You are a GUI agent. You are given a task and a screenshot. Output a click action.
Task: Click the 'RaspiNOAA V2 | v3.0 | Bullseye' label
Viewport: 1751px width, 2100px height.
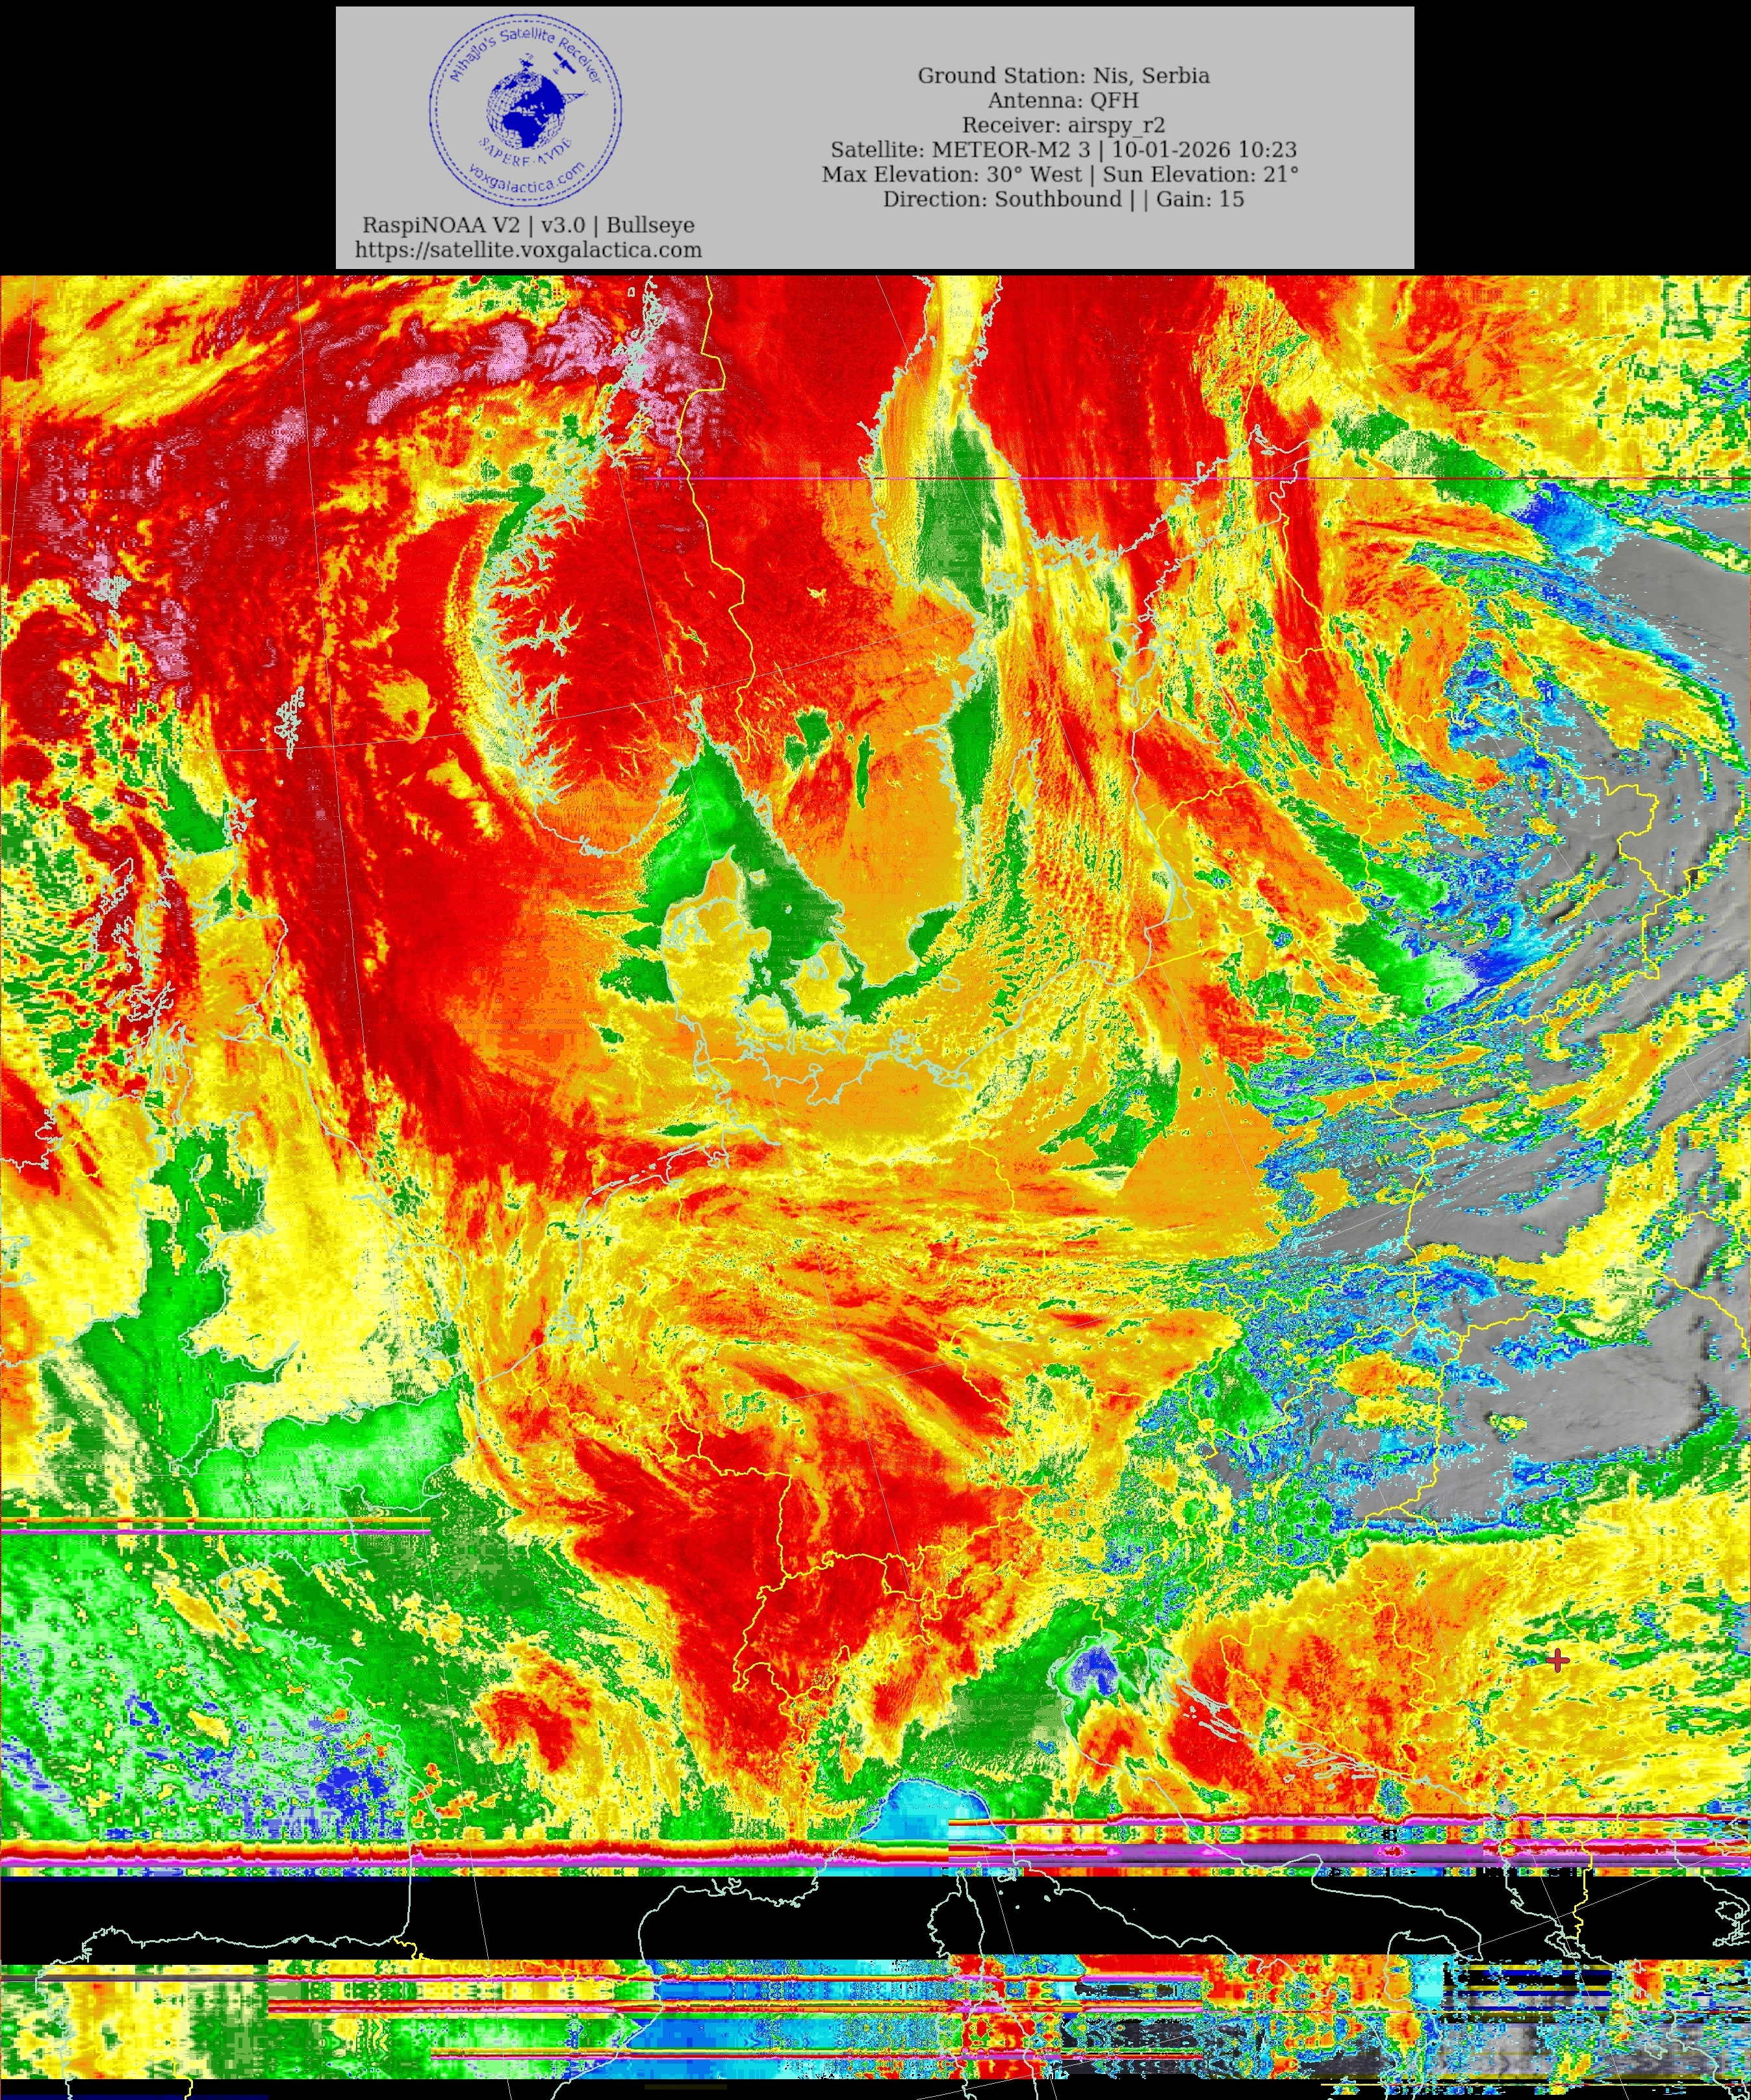(x=528, y=226)
